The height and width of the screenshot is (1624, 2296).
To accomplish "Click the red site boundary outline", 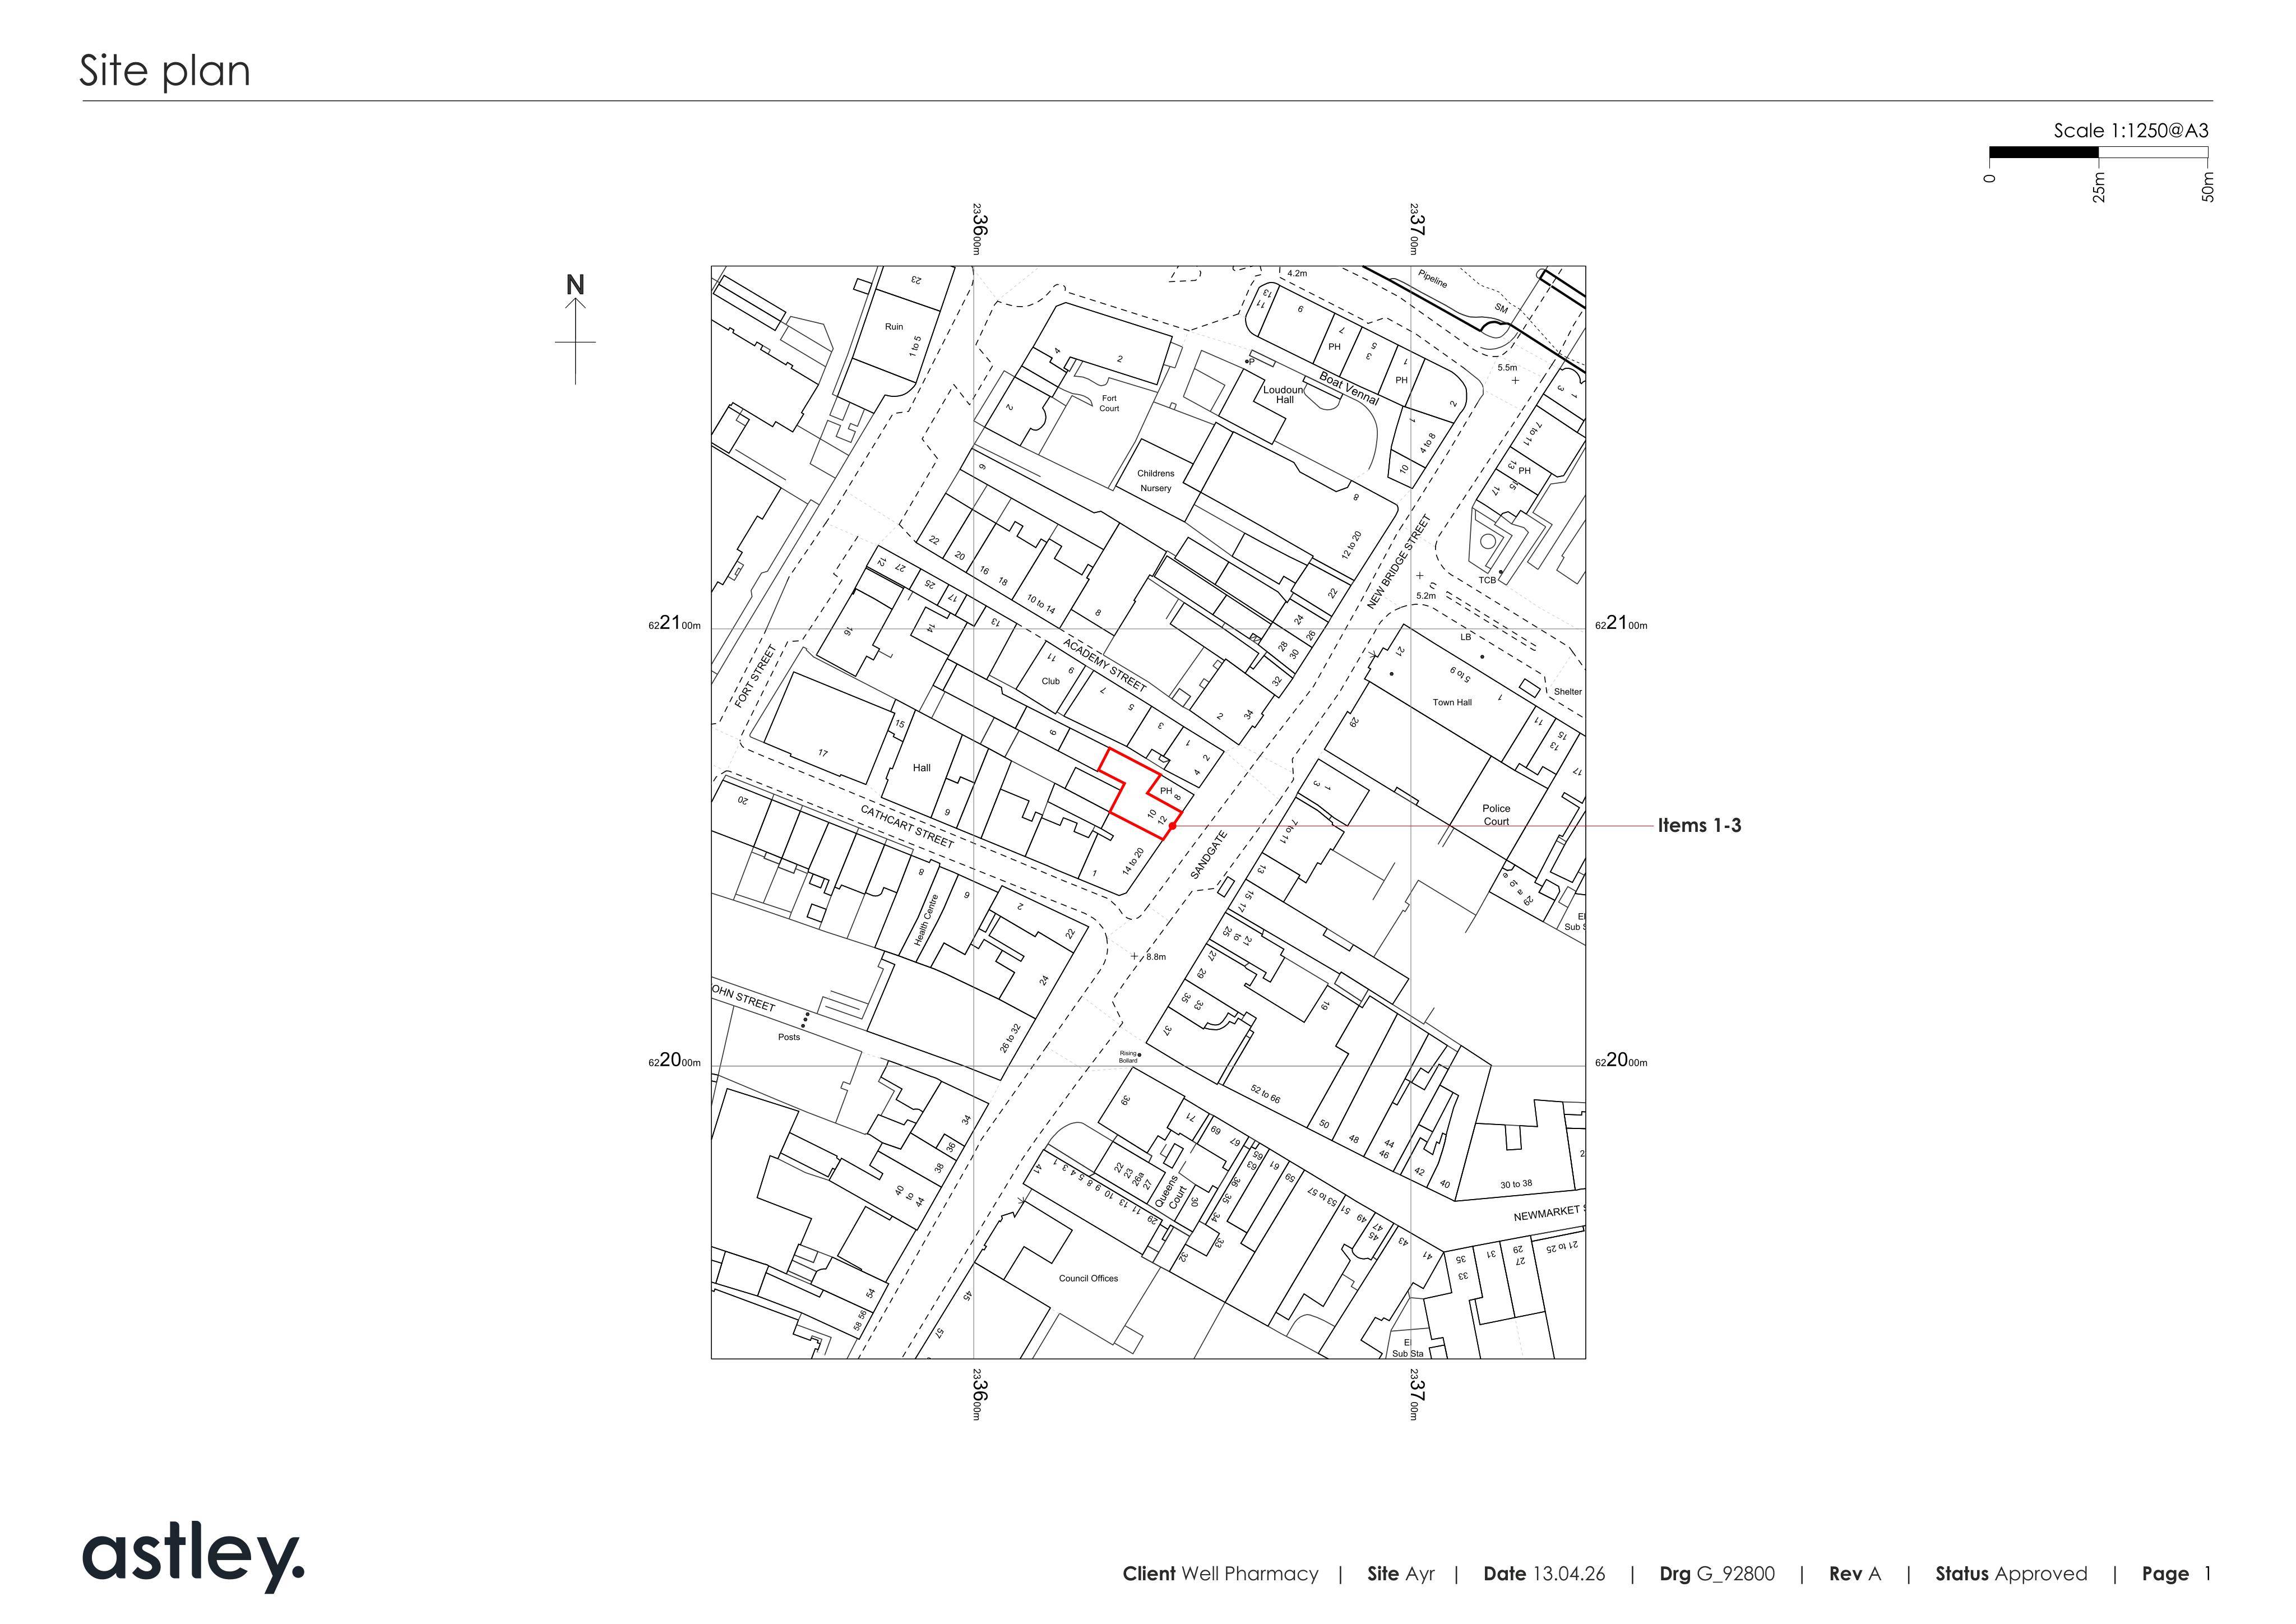I will pyautogui.click(x=1141, y=793).
